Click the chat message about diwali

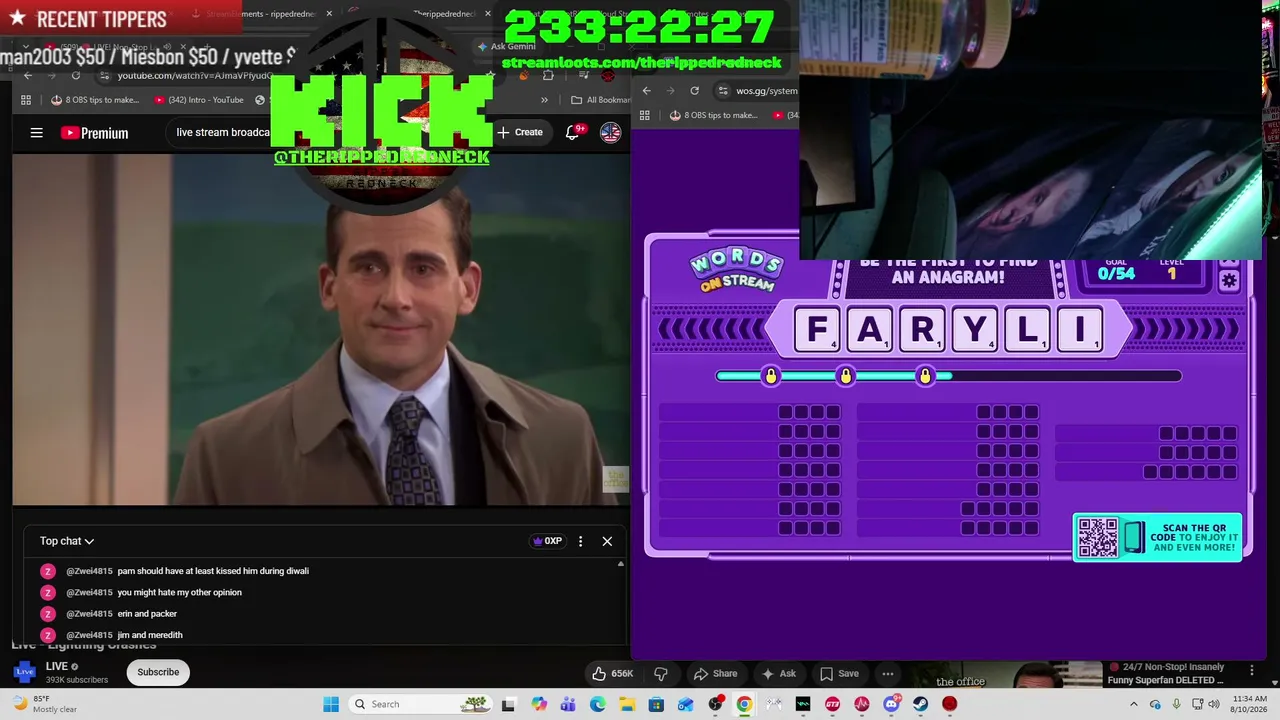213,571
